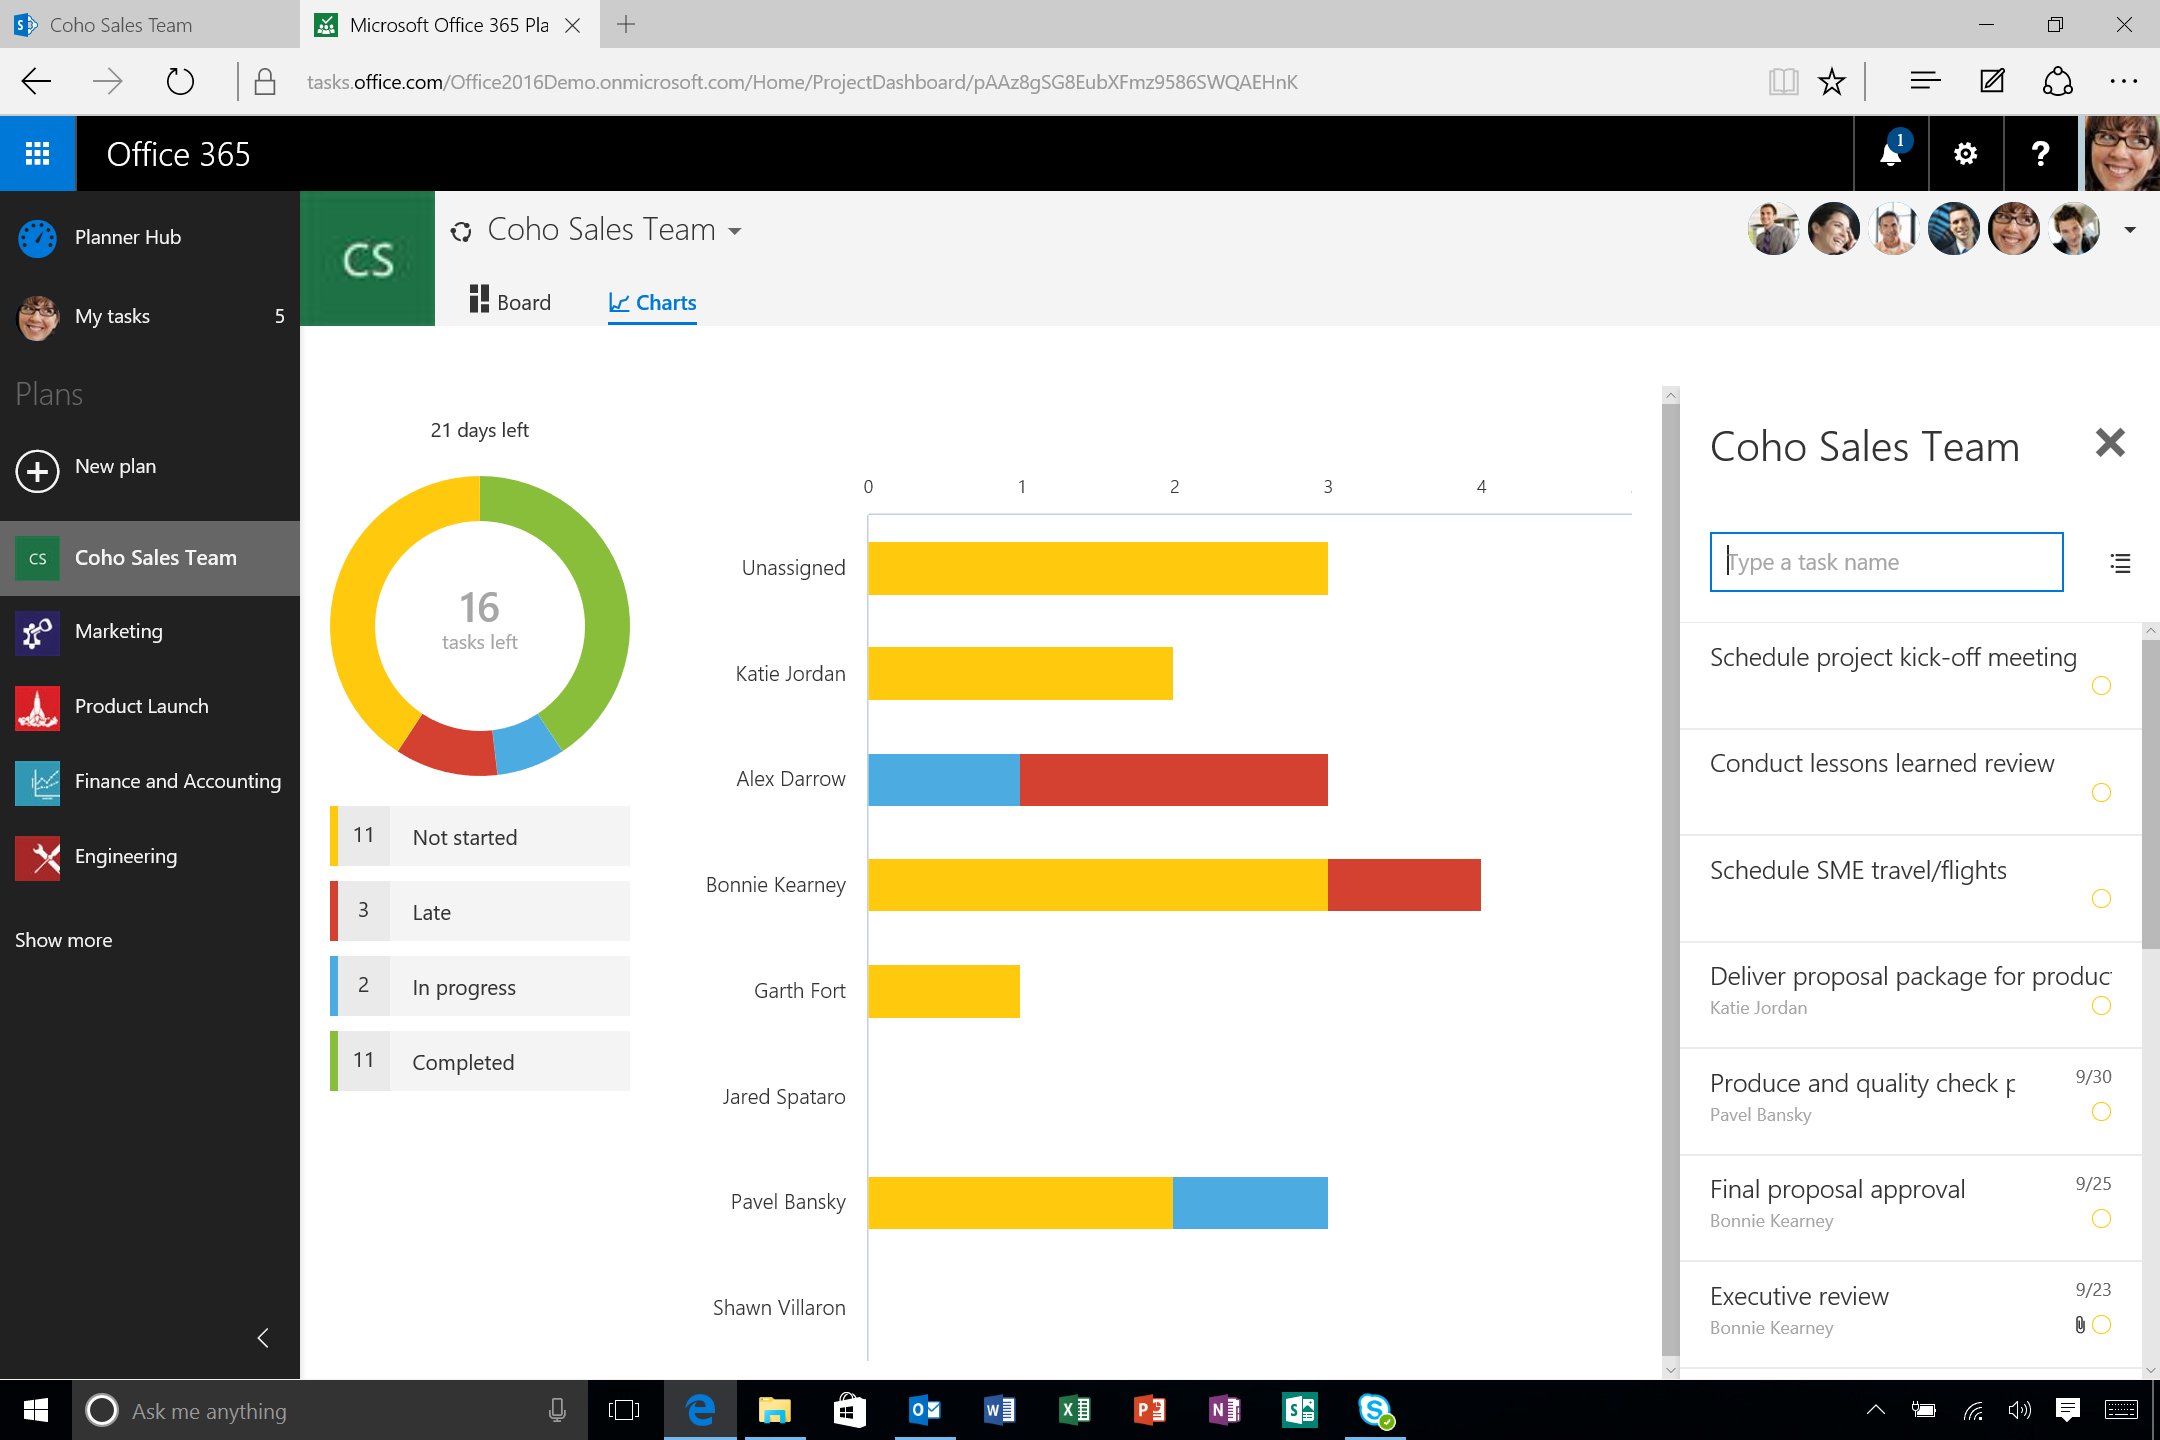Viewport: 2160px width, 1440px height.
Task: Open the Finance and Accounting plan
Action: tap(178, 779)
